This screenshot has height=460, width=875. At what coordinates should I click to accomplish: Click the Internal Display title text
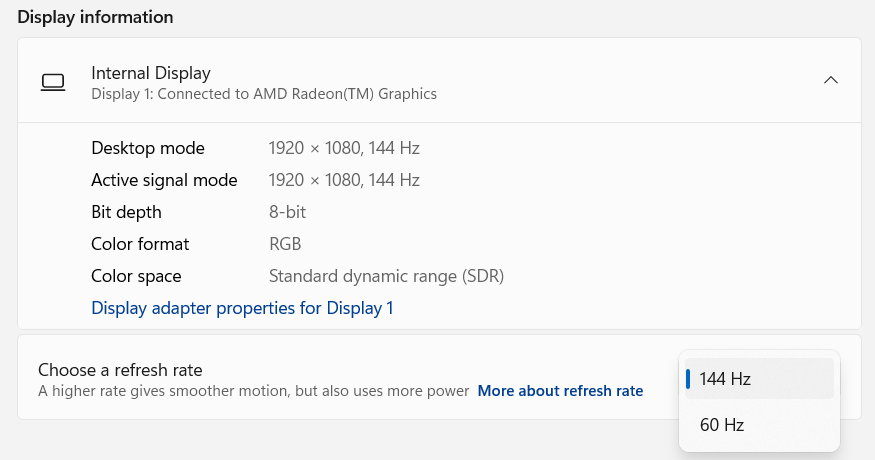pyautogui.click(x=151, y=73)
